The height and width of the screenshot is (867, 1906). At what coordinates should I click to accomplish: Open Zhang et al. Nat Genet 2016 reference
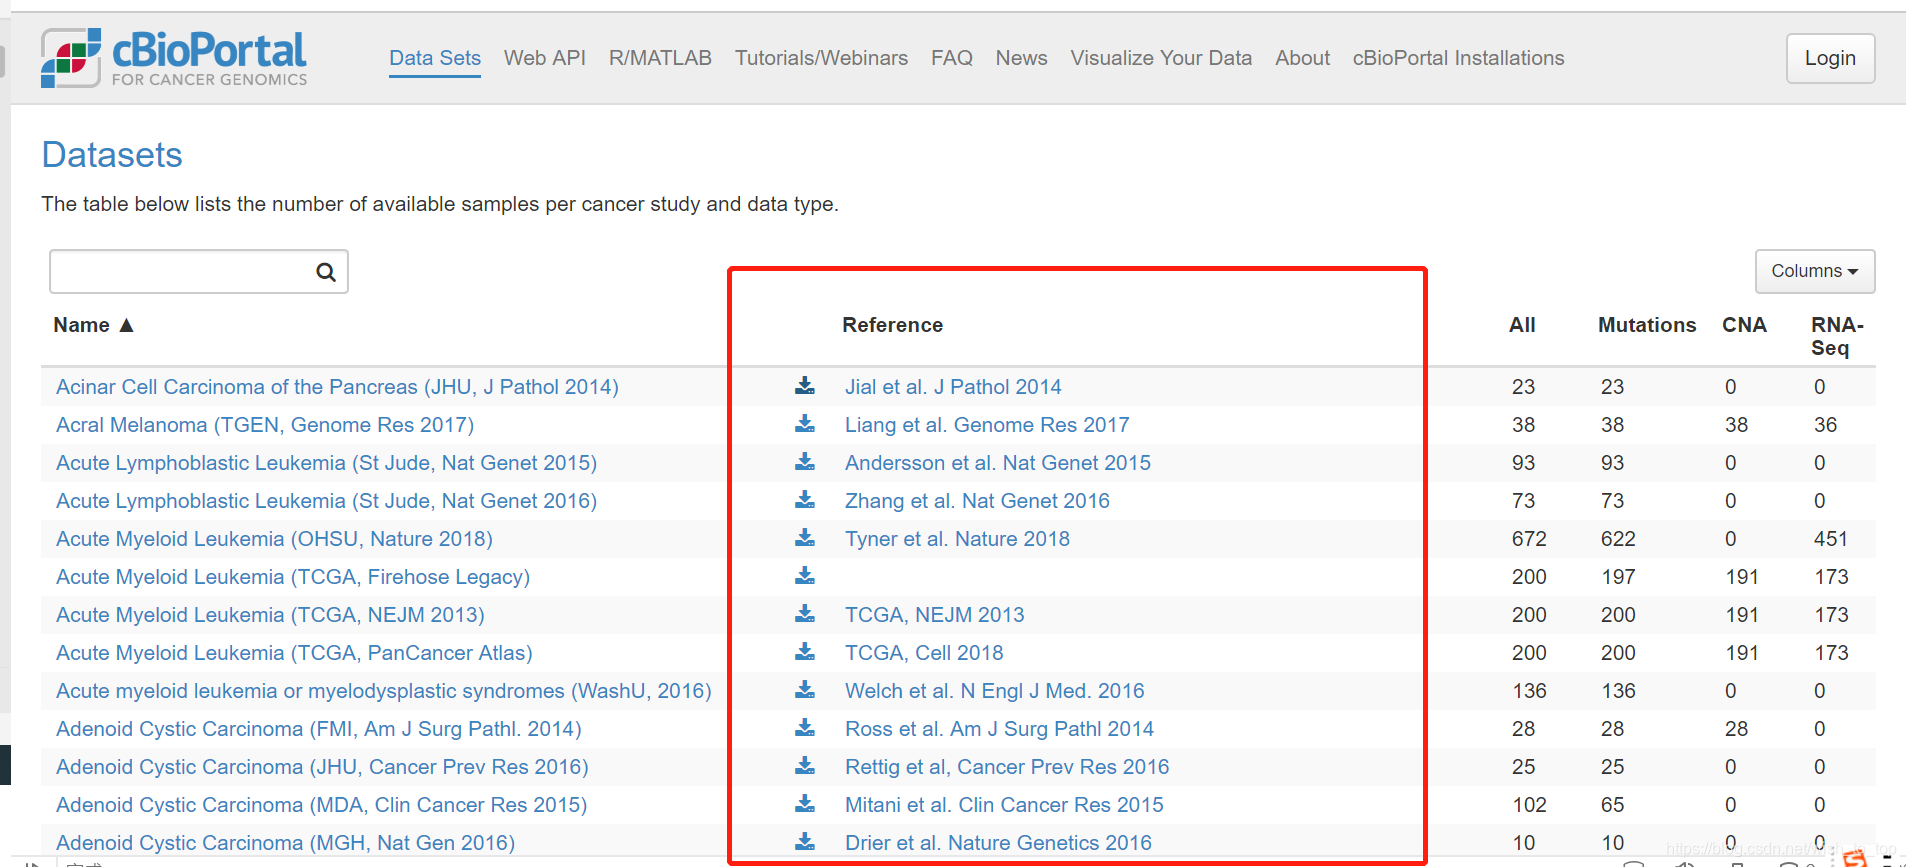click(977, 501)
